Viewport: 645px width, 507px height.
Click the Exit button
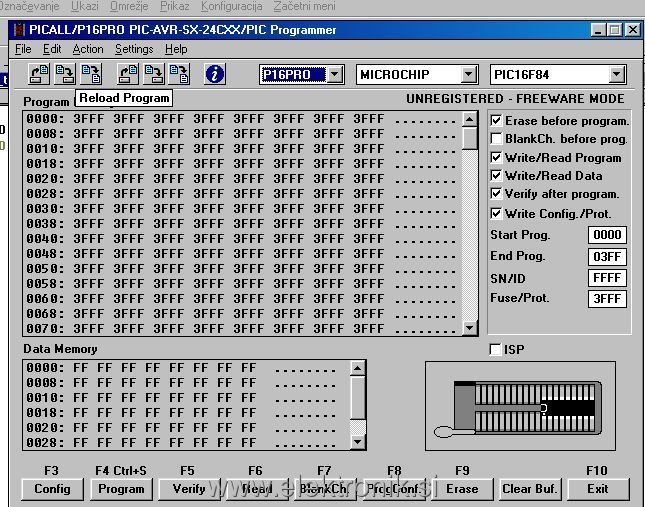pos(598,489)
